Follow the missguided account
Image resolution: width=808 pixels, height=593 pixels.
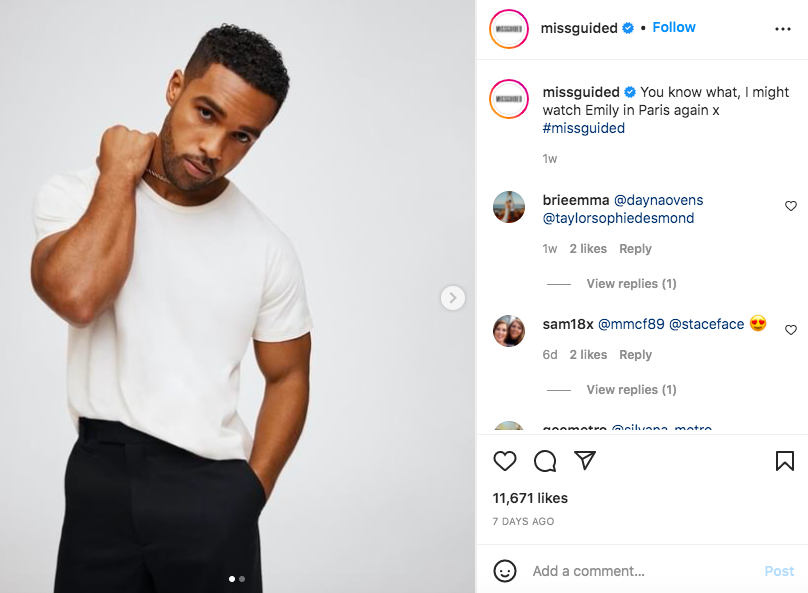point(674,28)
